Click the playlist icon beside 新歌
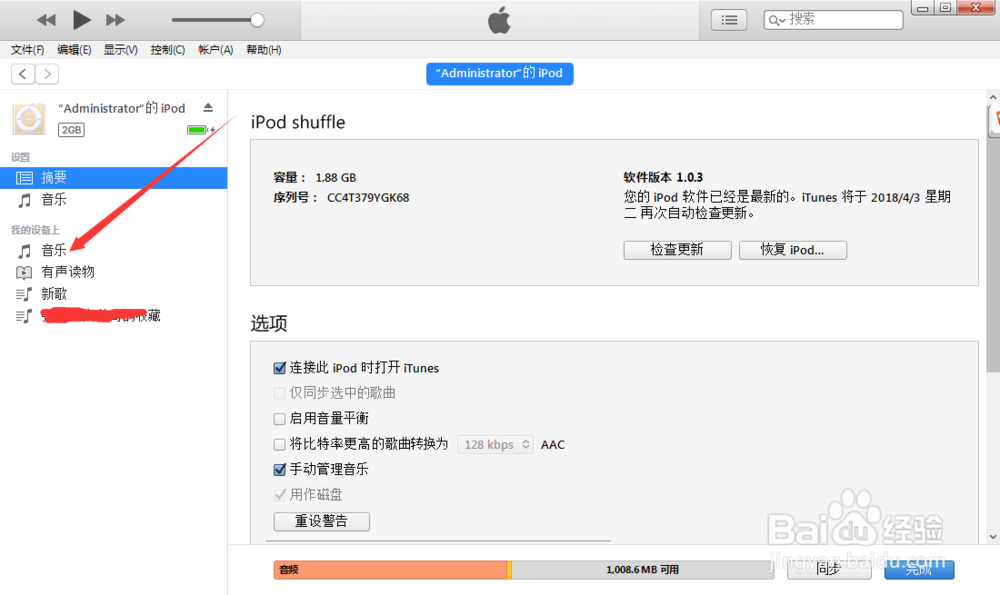The width and height of the screenshot is (1000, 595). (24, 295)
